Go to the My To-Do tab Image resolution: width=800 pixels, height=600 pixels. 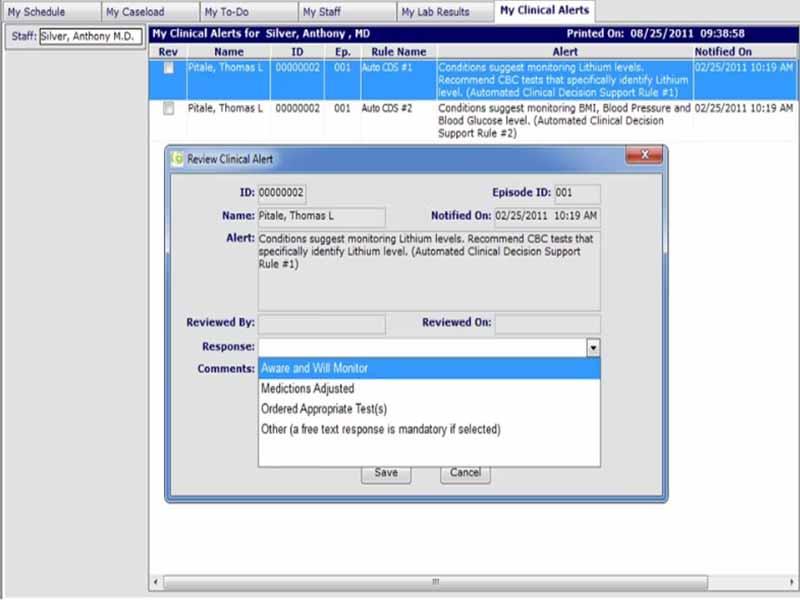(x=248, y=11)
